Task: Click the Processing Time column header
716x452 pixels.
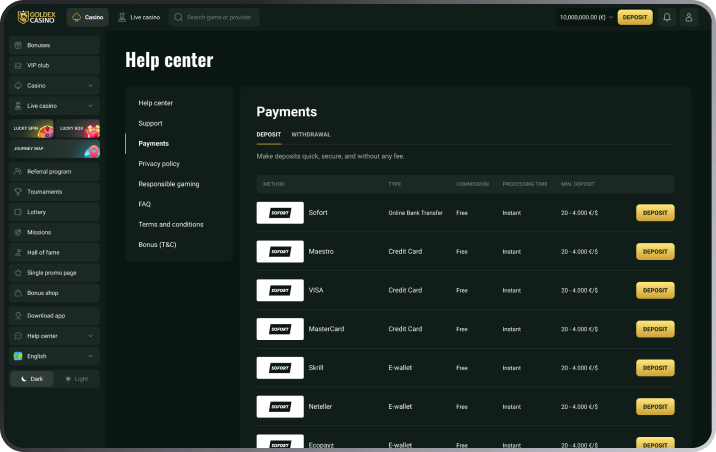Action: click(525, 184)
